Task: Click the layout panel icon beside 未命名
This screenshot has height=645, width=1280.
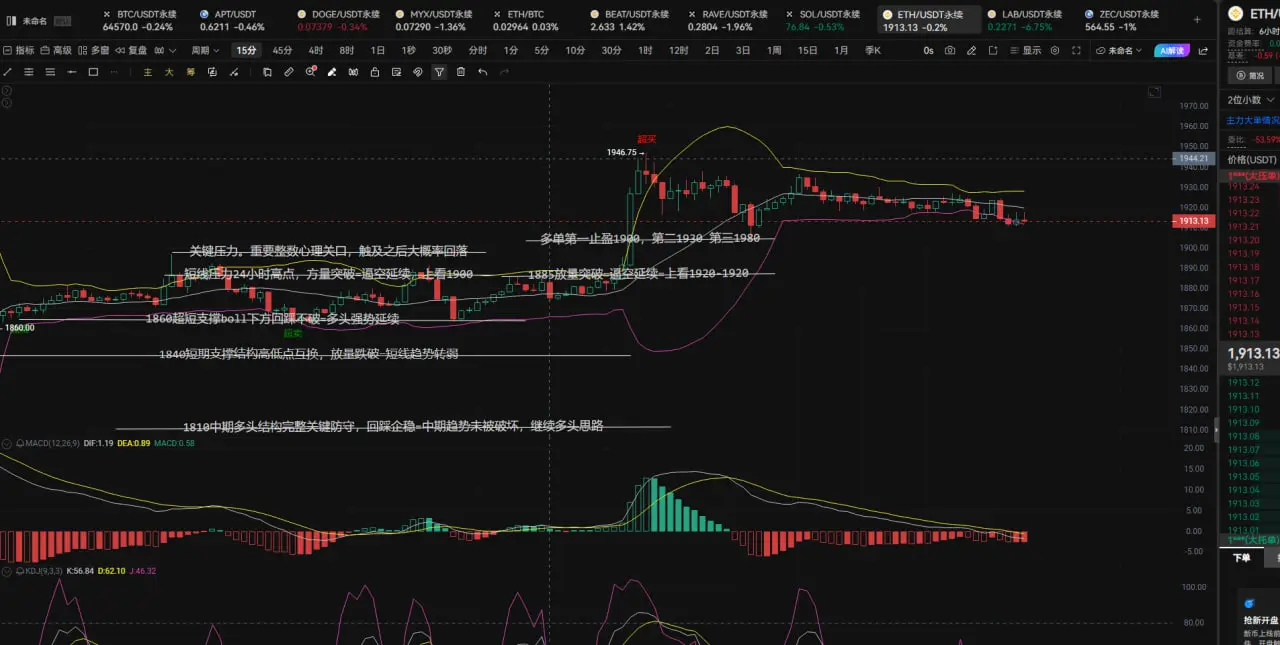Action: 11,21
